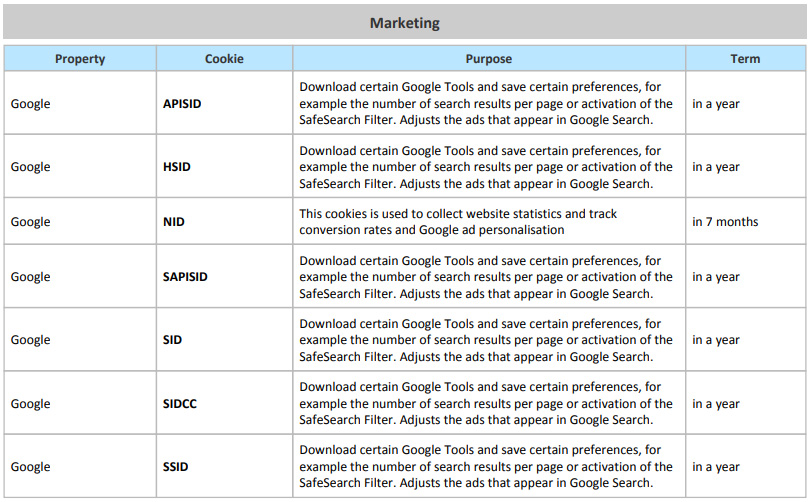810x502 pixels.
Task: Click the NID purpose about website statistics
Action: point(458,222)
